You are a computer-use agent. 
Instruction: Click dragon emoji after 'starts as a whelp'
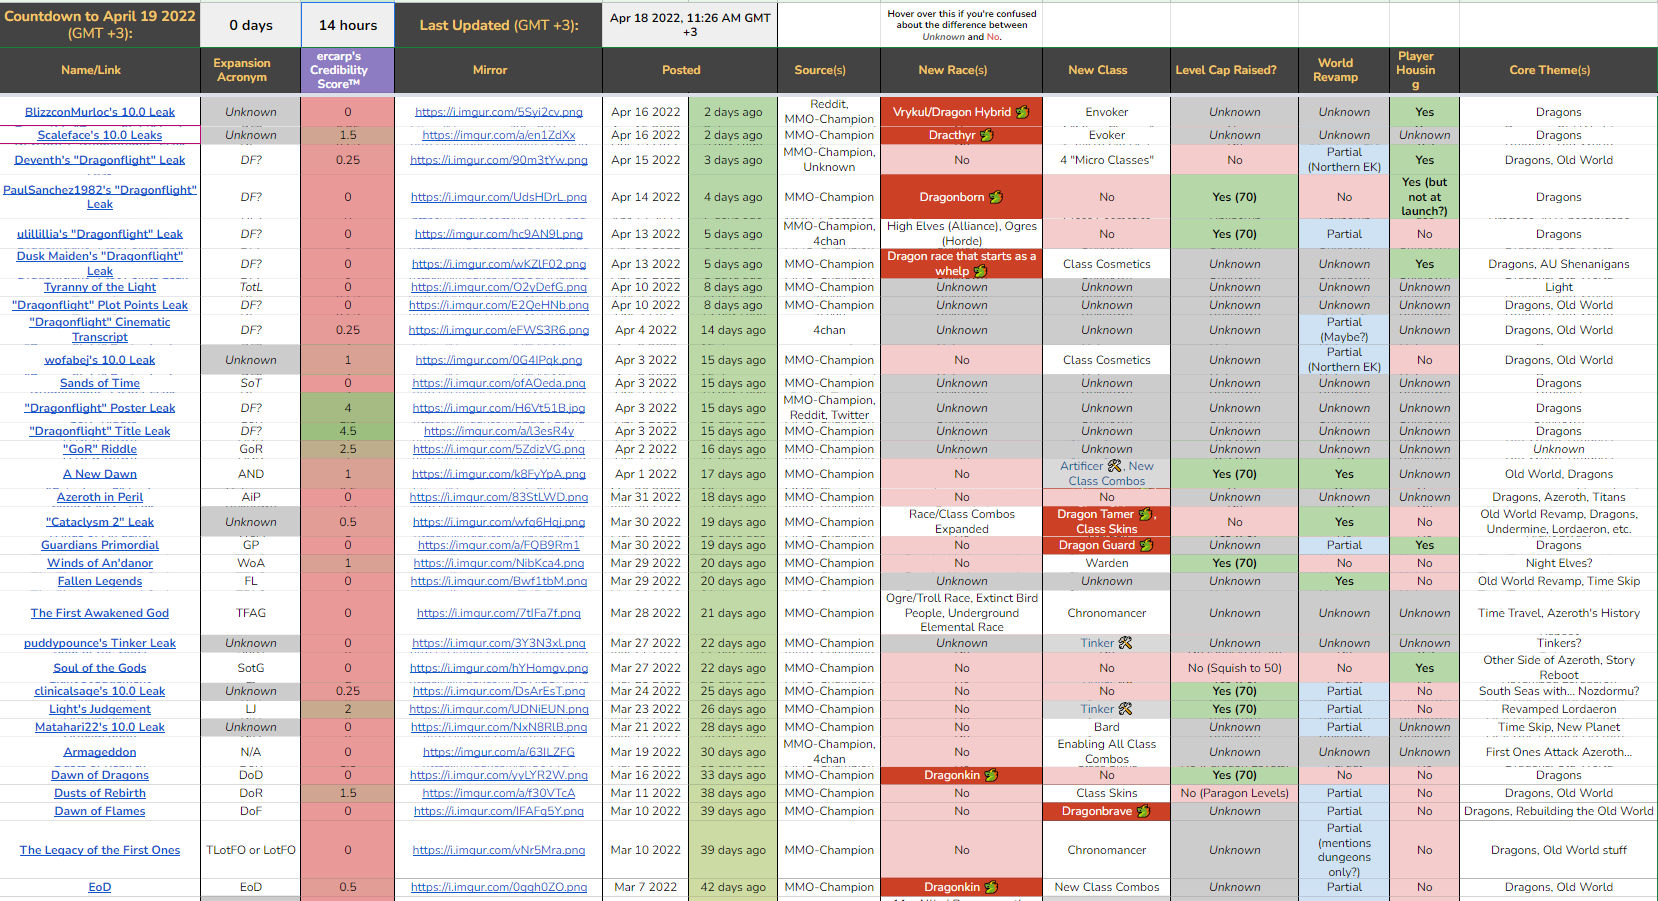tap(980, 271)
